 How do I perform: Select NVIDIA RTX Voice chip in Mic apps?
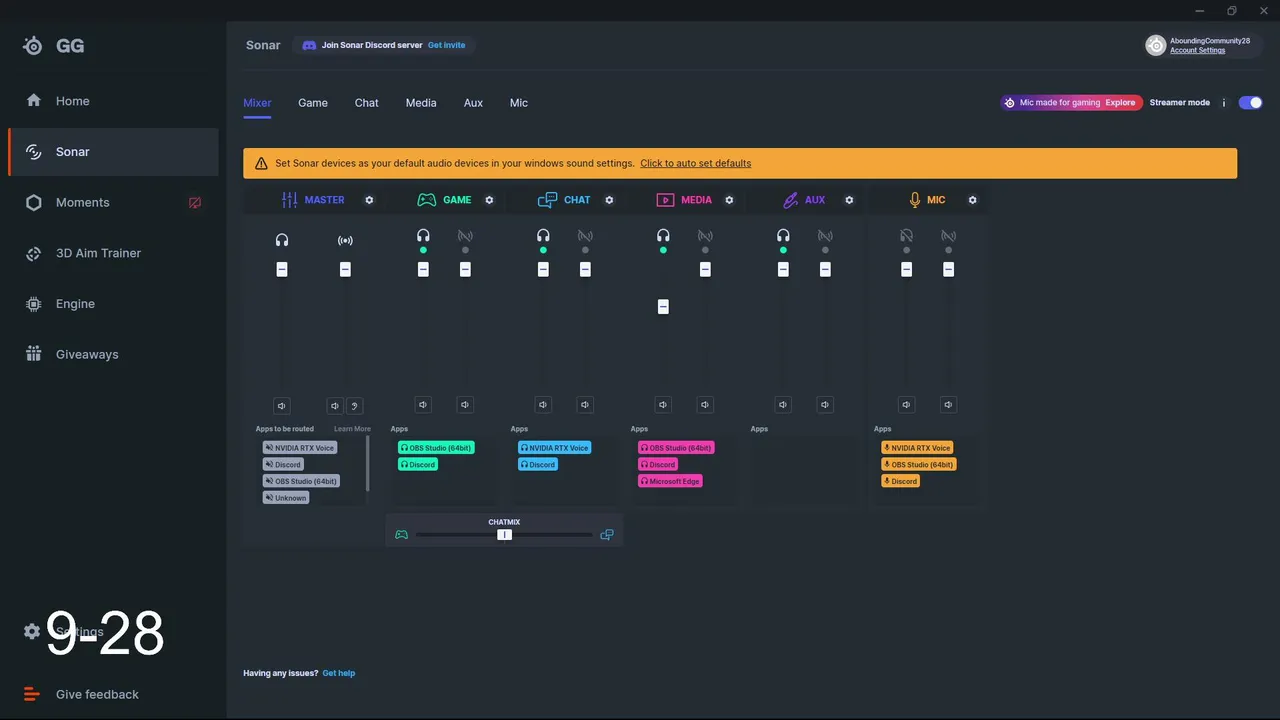click(917, 448)
